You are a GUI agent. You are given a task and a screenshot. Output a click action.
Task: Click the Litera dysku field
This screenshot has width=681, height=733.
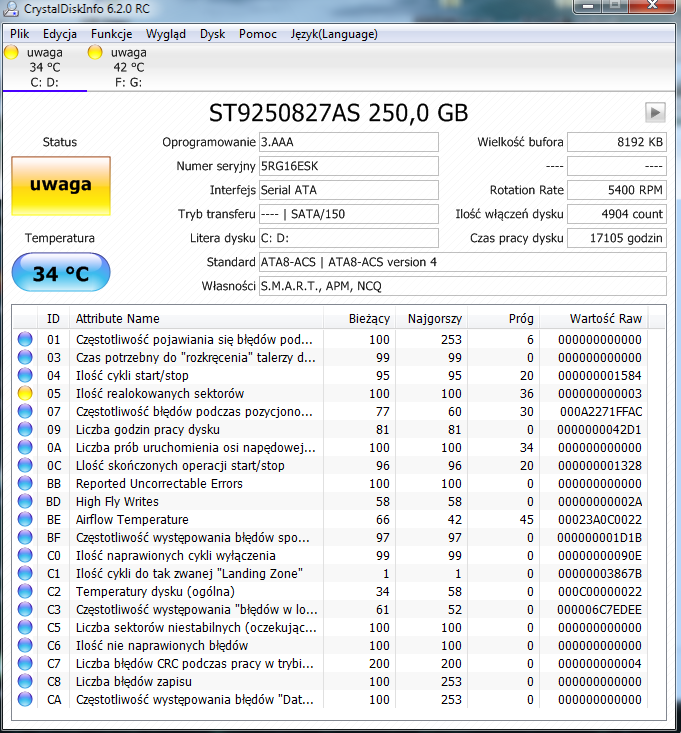tap(349, 238)
